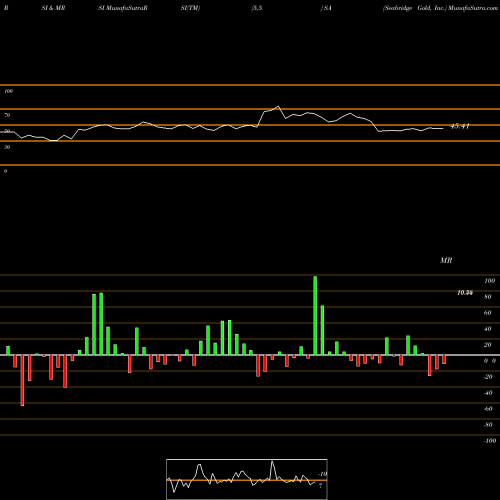
Task: Click the 30 level label on RSI scale
Action: (7, 147)
